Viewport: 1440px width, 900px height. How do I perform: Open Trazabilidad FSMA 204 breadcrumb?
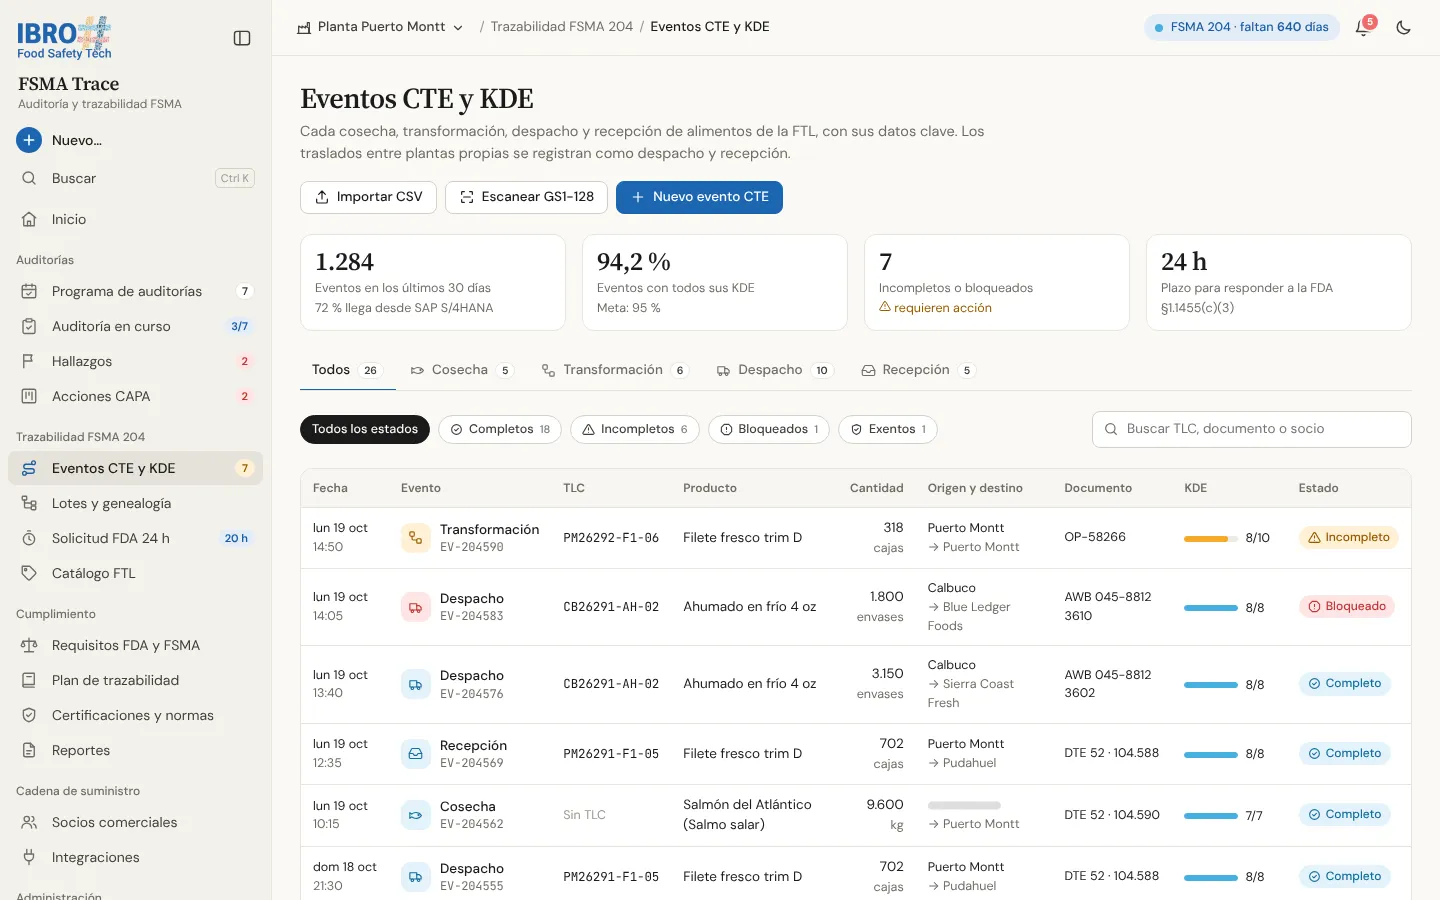[x=561, y=27]
